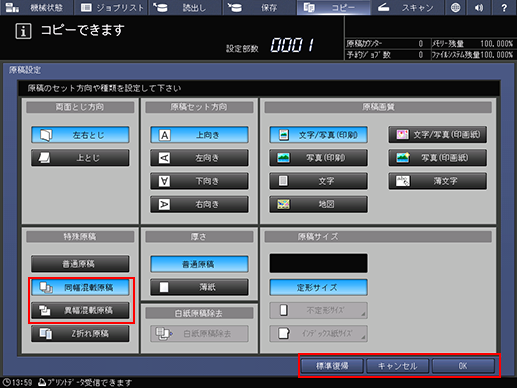Choose 左向き original orientation
517x388 pixels.
[199, 158]
